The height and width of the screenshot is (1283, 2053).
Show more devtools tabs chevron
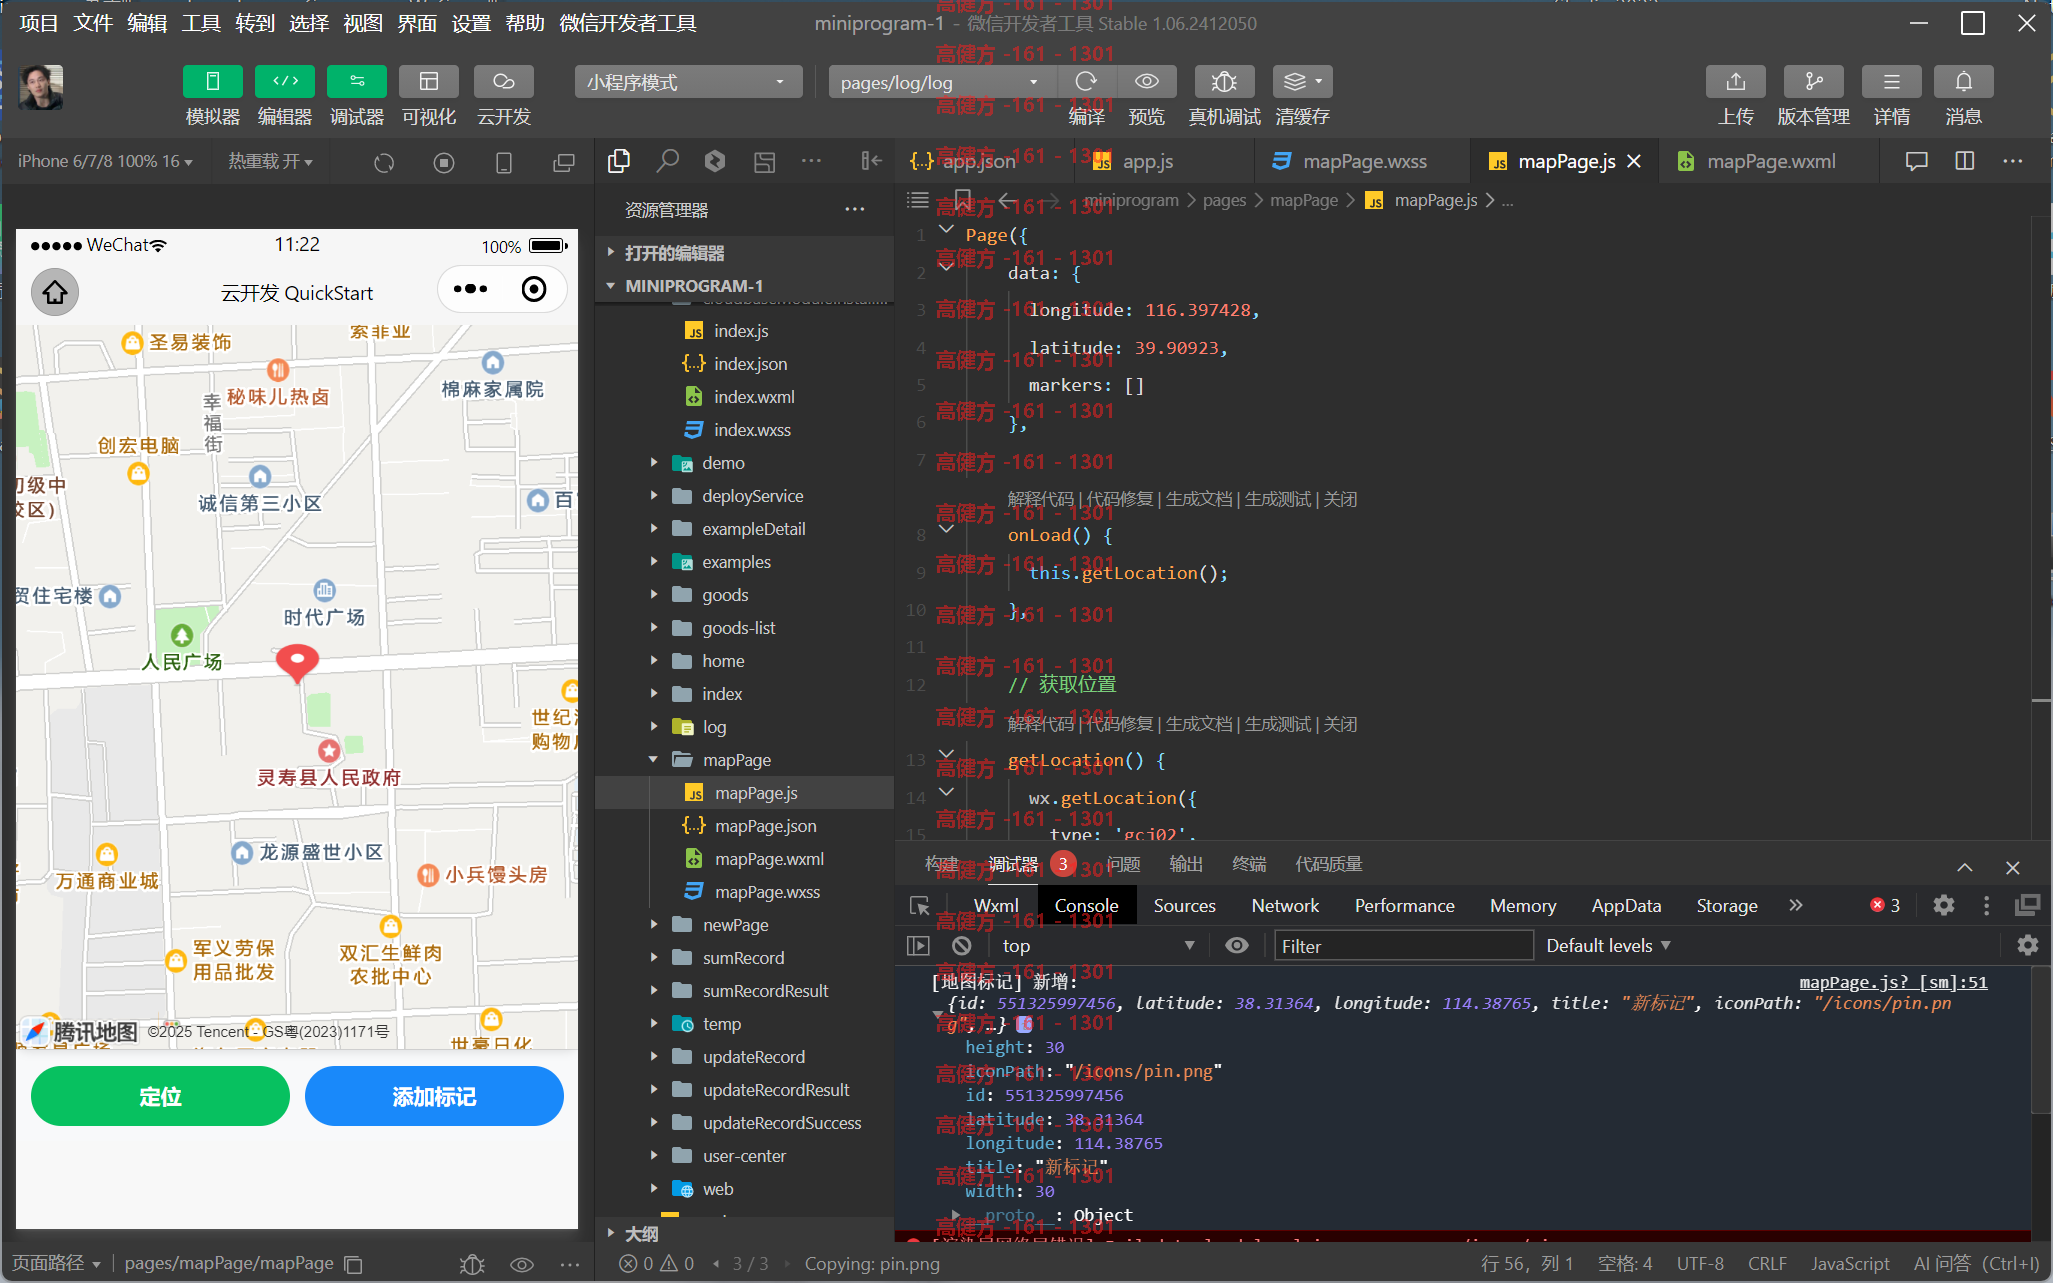click(1796, 905)
